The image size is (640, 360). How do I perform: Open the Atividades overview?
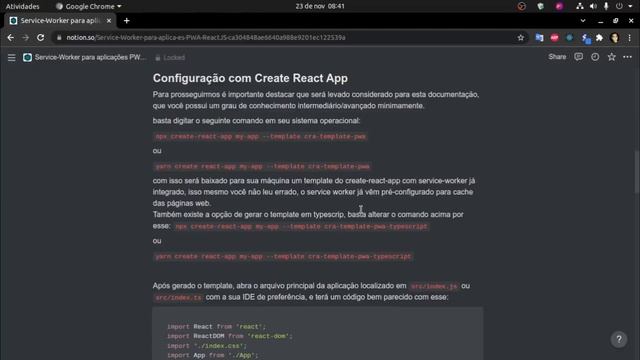coord(22,6)
